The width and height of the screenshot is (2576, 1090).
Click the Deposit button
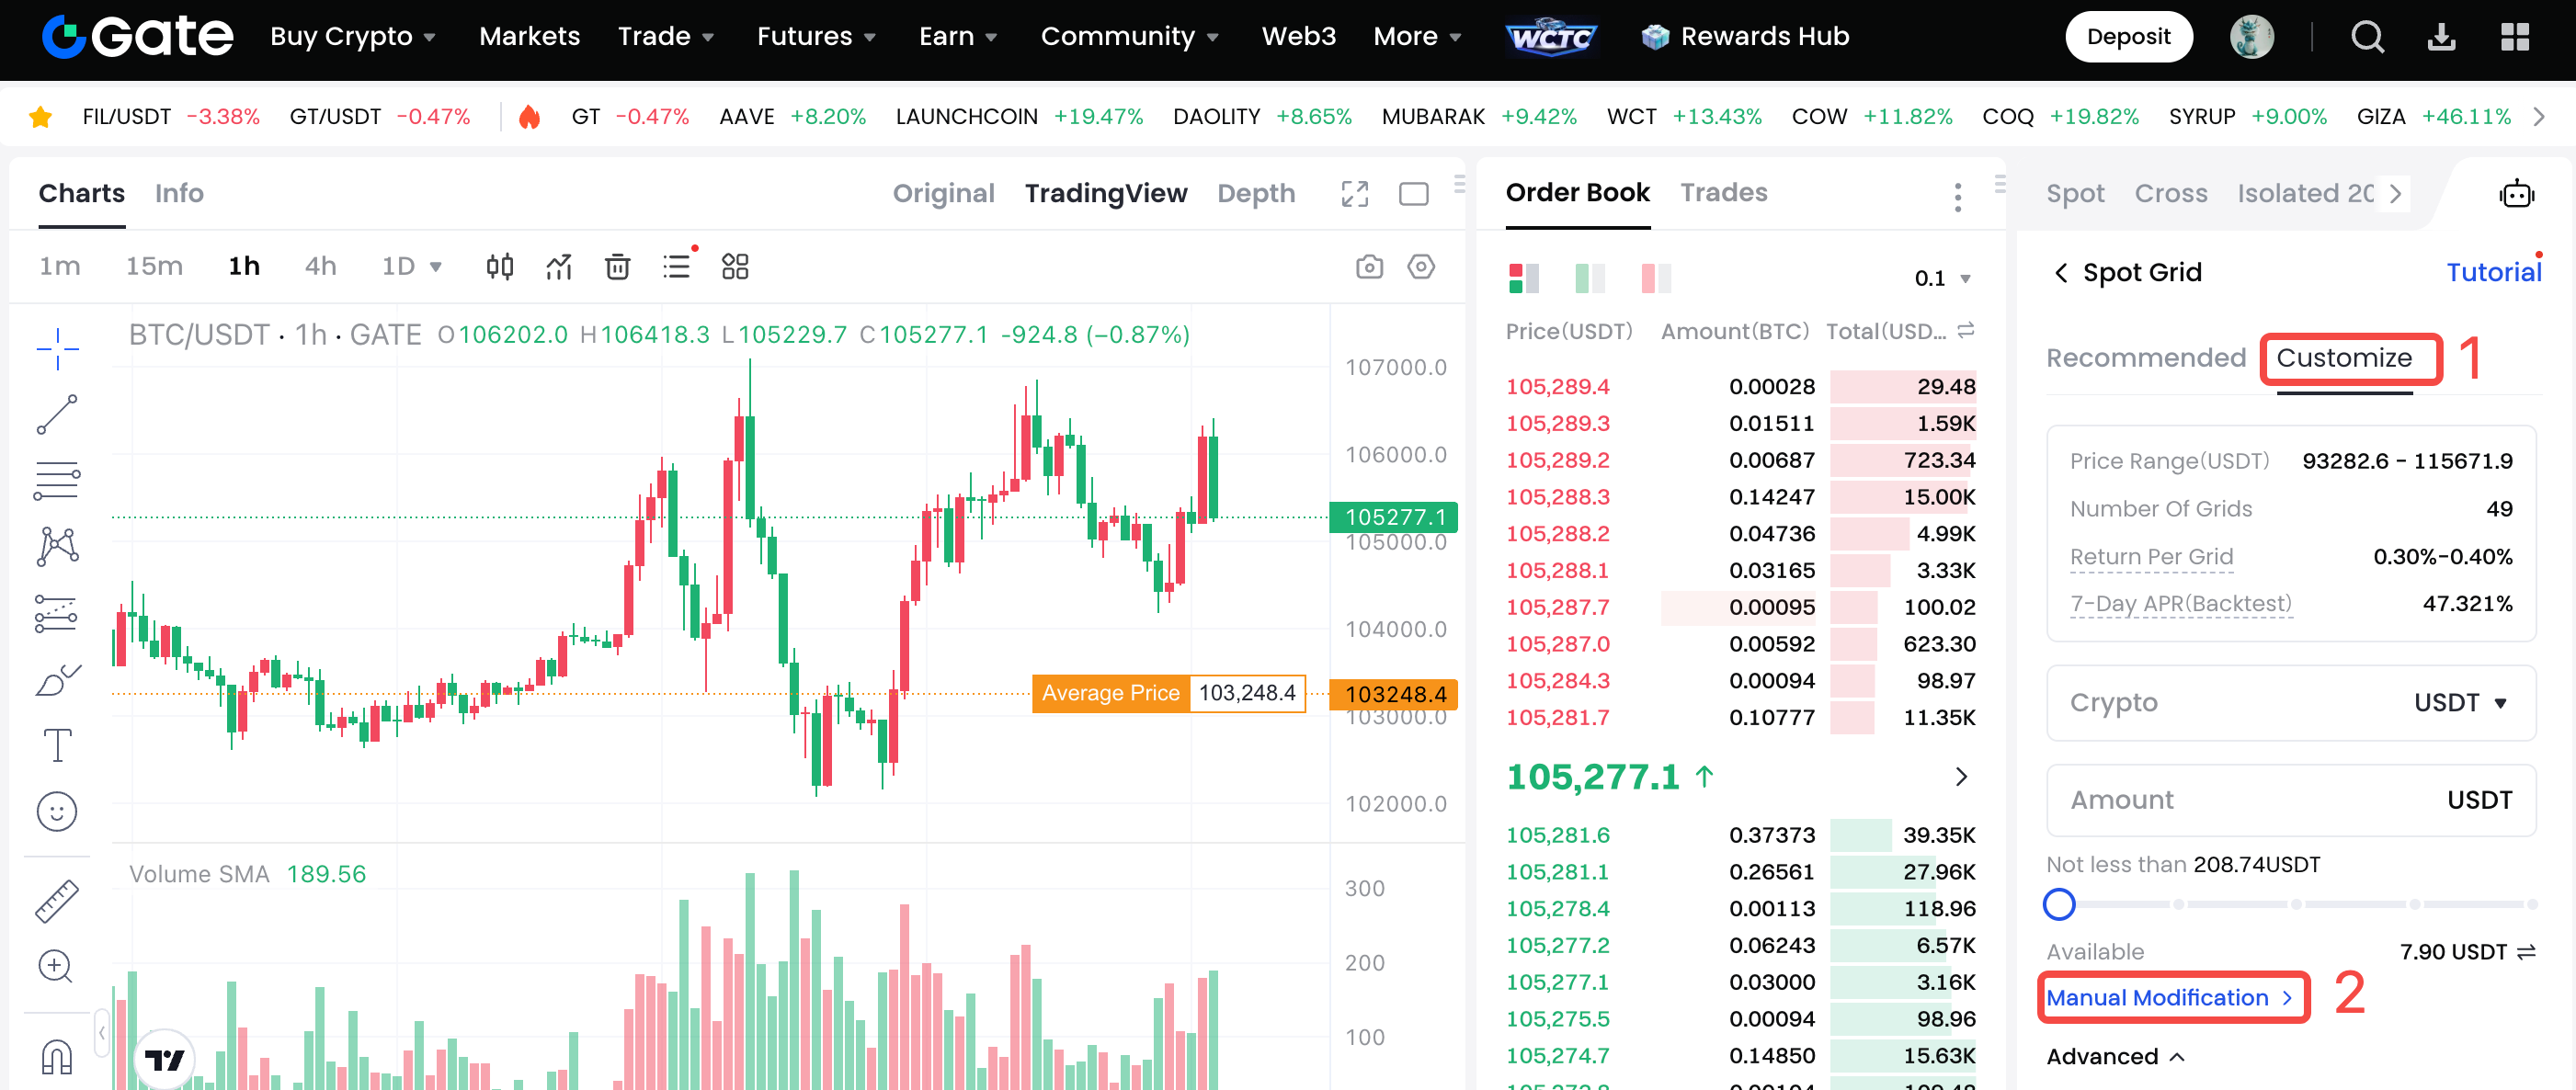(2128, 37)
